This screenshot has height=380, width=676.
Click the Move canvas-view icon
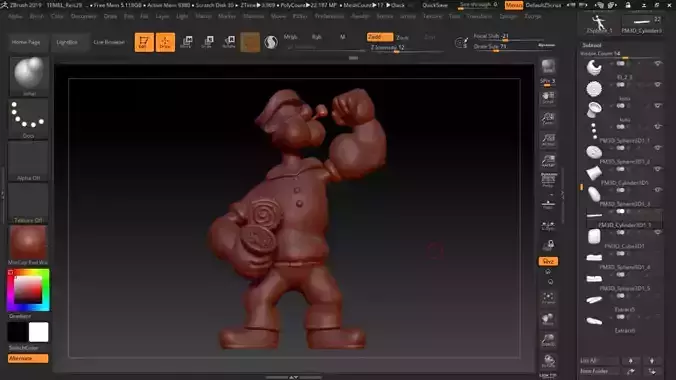[548, 319]
